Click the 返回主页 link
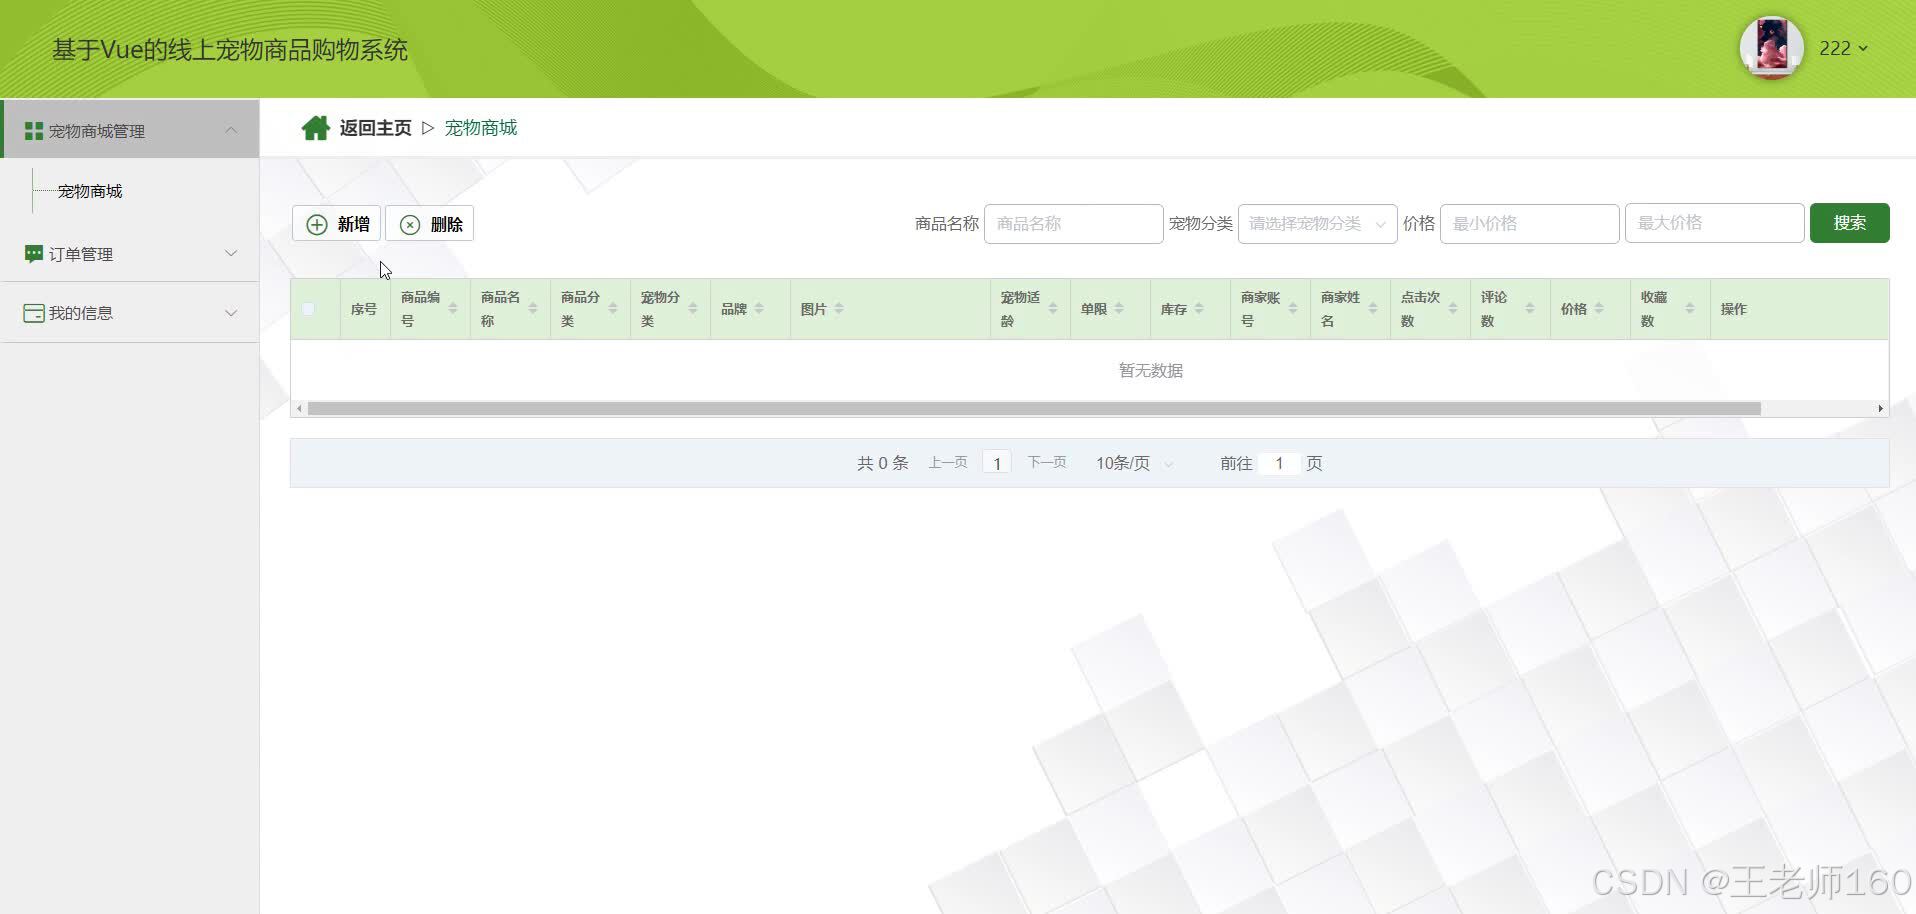The height and width of the screenshot is (914, 1916). pyautogui.click(x=375, y=128)
